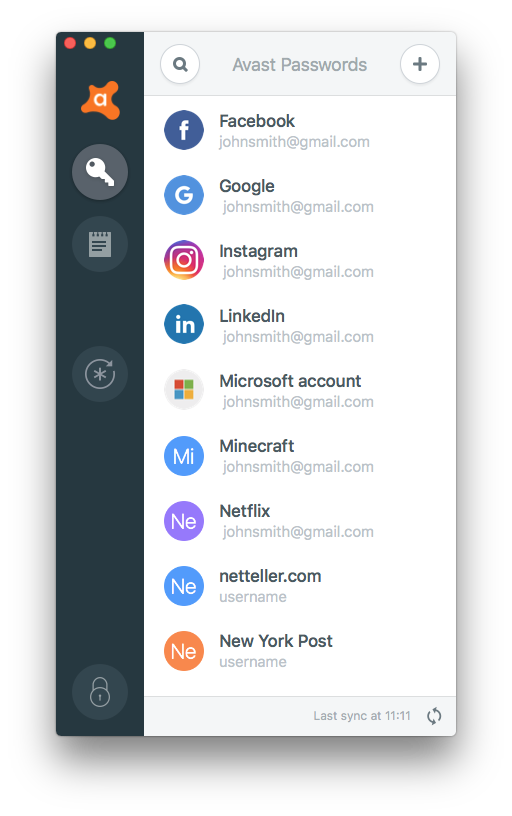Select the Google account entry

pos(300,195)
